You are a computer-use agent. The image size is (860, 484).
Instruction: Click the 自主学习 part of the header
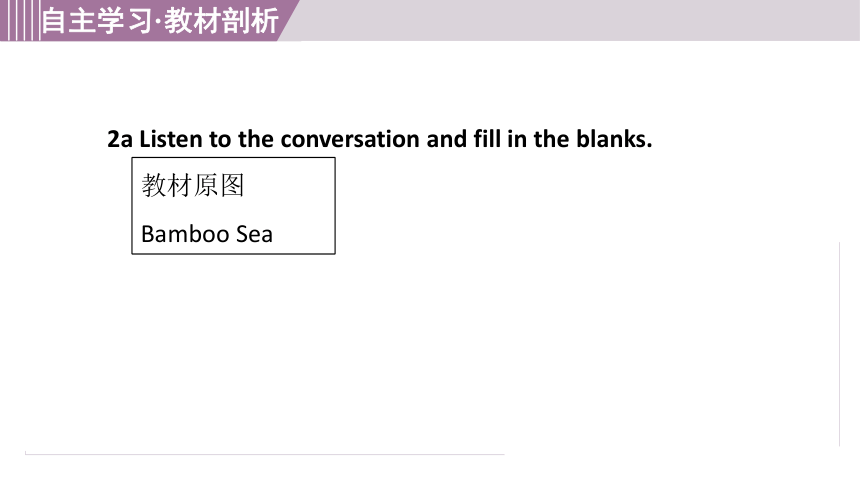97,21
